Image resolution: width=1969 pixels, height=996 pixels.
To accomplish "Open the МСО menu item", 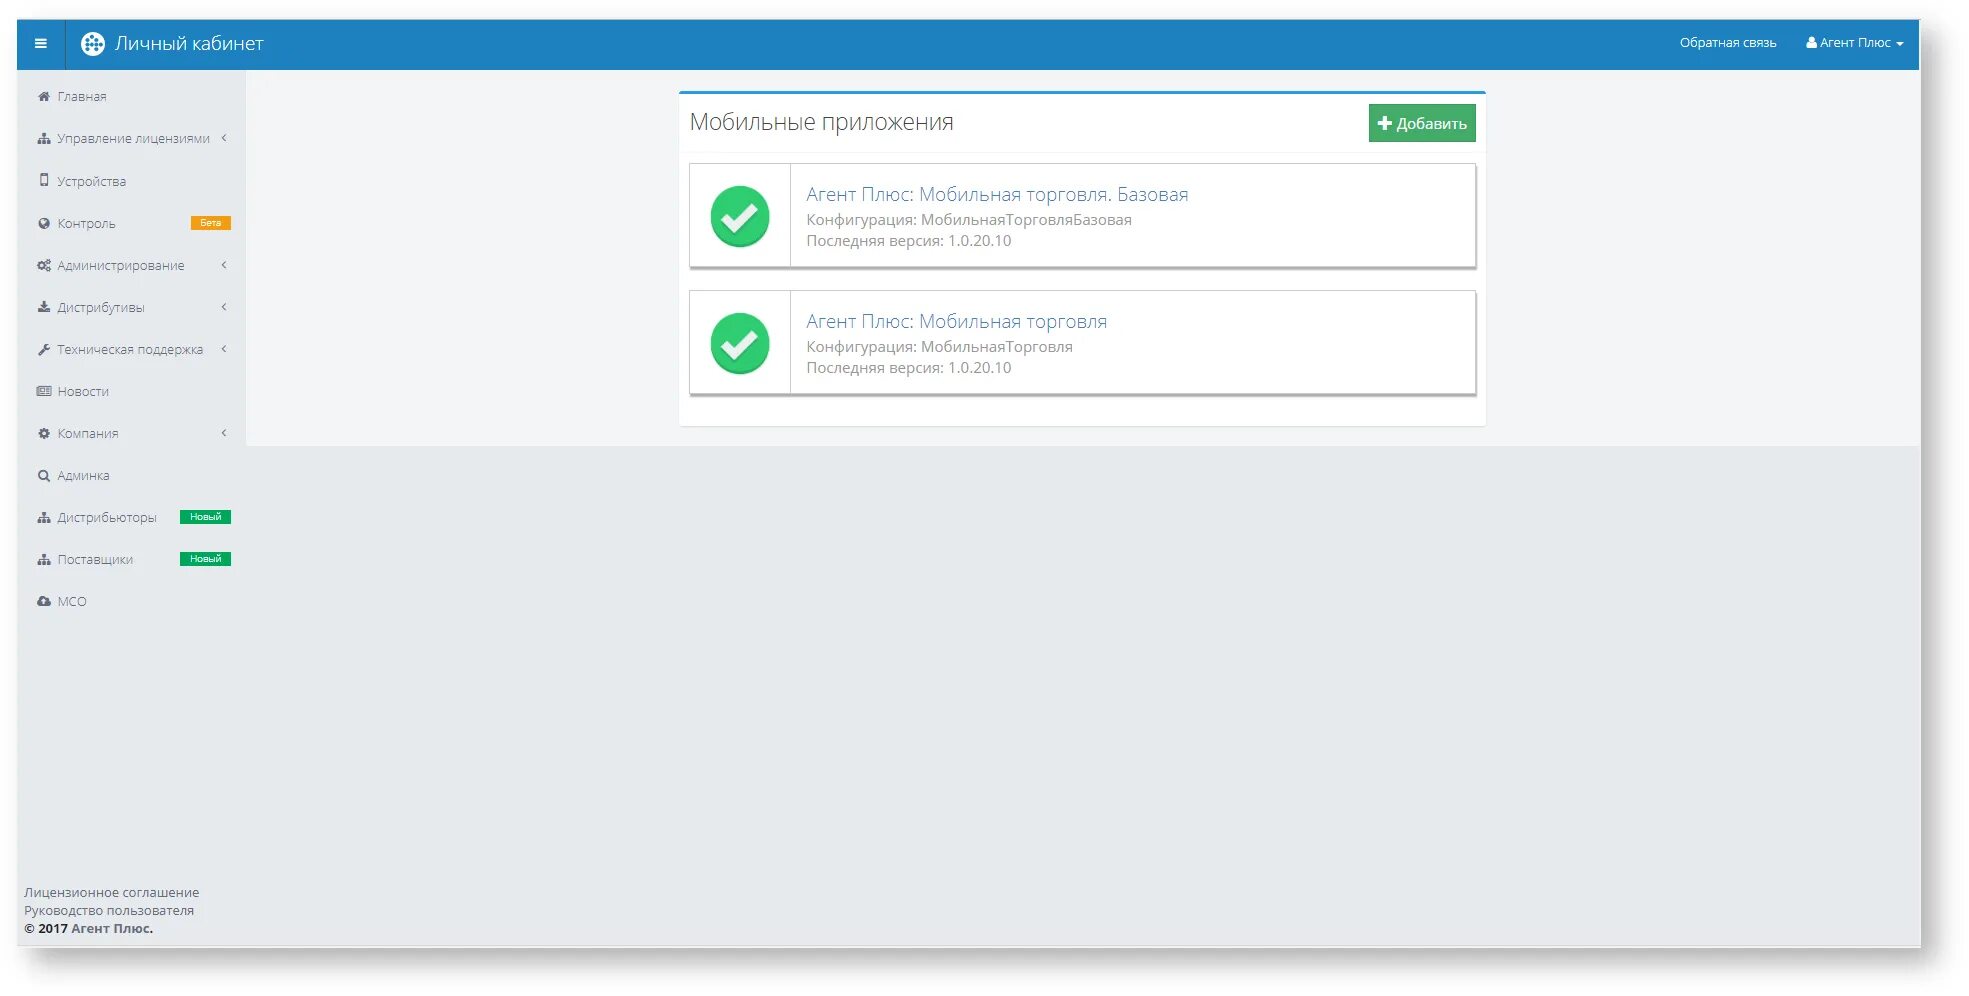I will pyautogui.click(x=72, y=601).
